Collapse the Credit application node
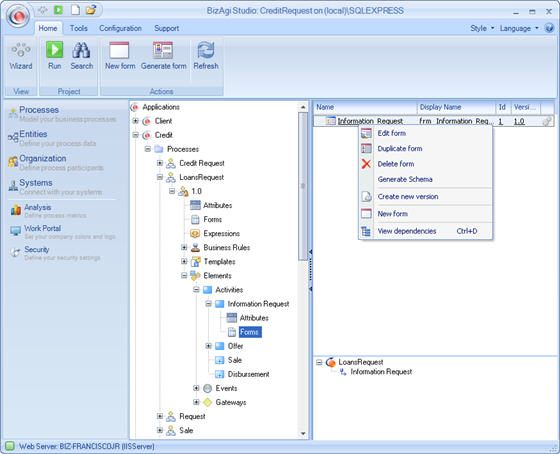This screenshot has width=560, height=454. pyautogui.click(x=135, y=135)
